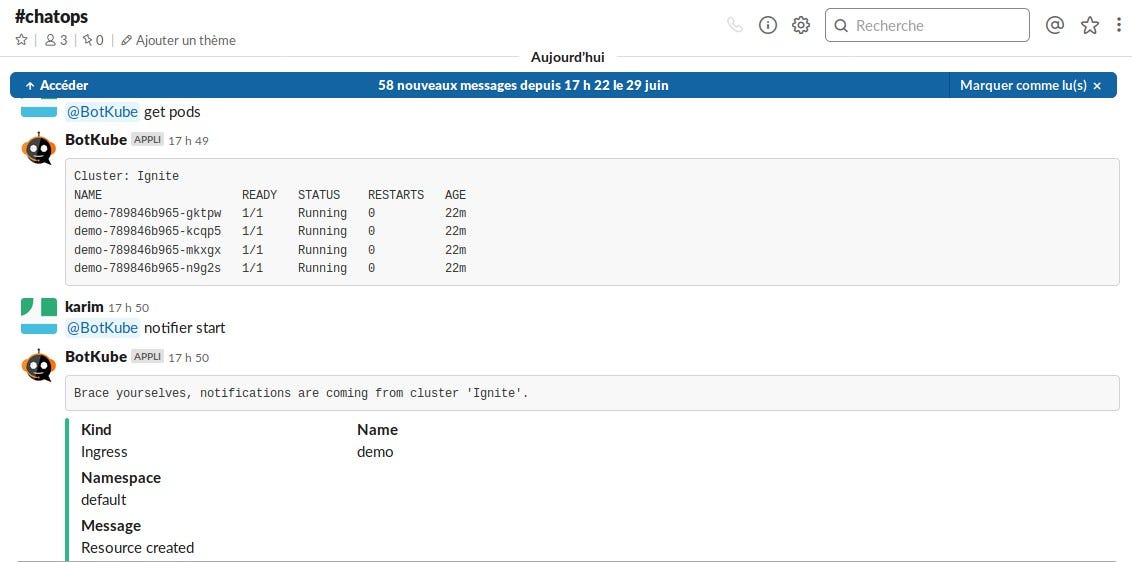Click the RESTARTS column header
Screen dimensions: 1132x562
click(x=396, y=195)
